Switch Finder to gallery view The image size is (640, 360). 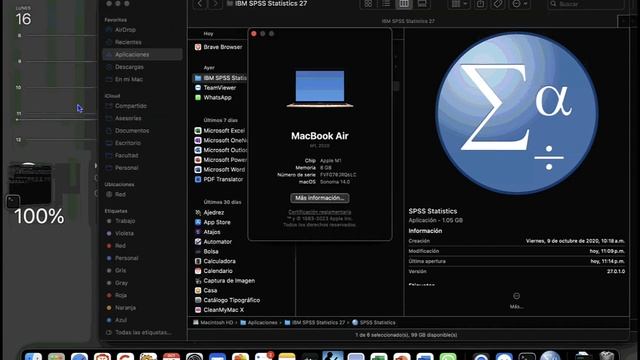(x=422, y=4)
